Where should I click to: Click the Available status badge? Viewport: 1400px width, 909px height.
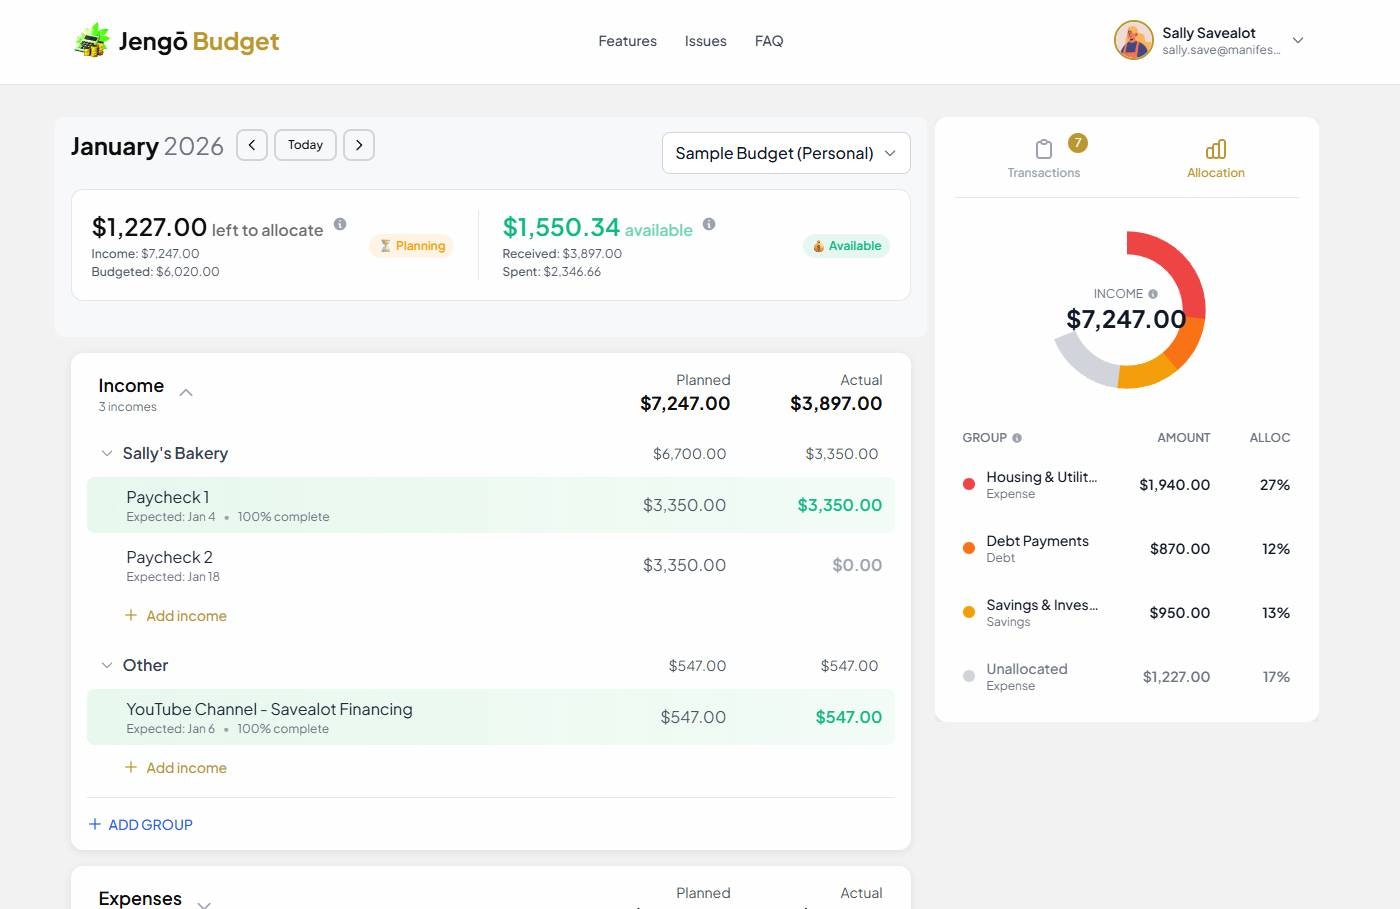846,245
